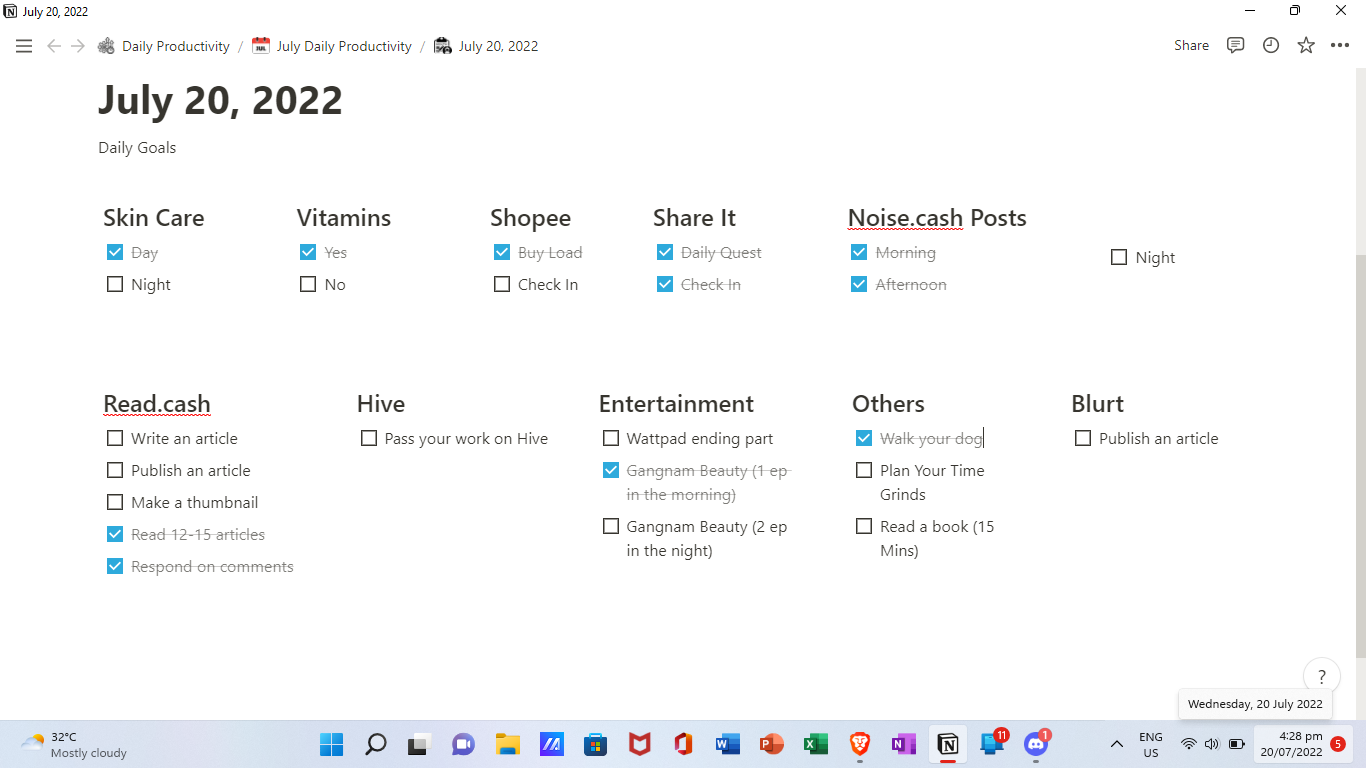Open the Notion help question mark

(1322, 676)
